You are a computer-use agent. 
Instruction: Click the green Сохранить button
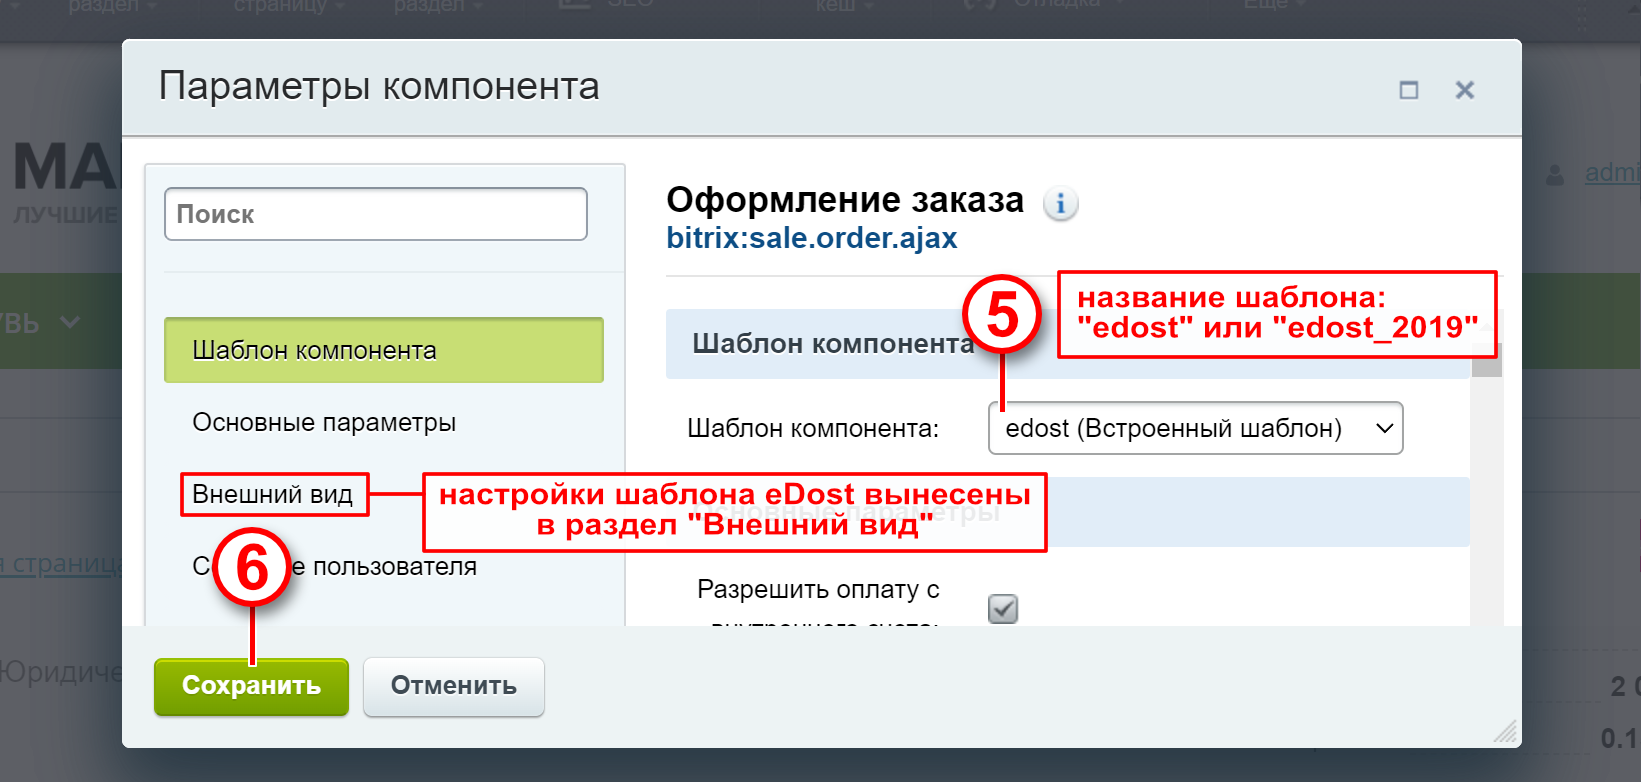pos(251,686)
